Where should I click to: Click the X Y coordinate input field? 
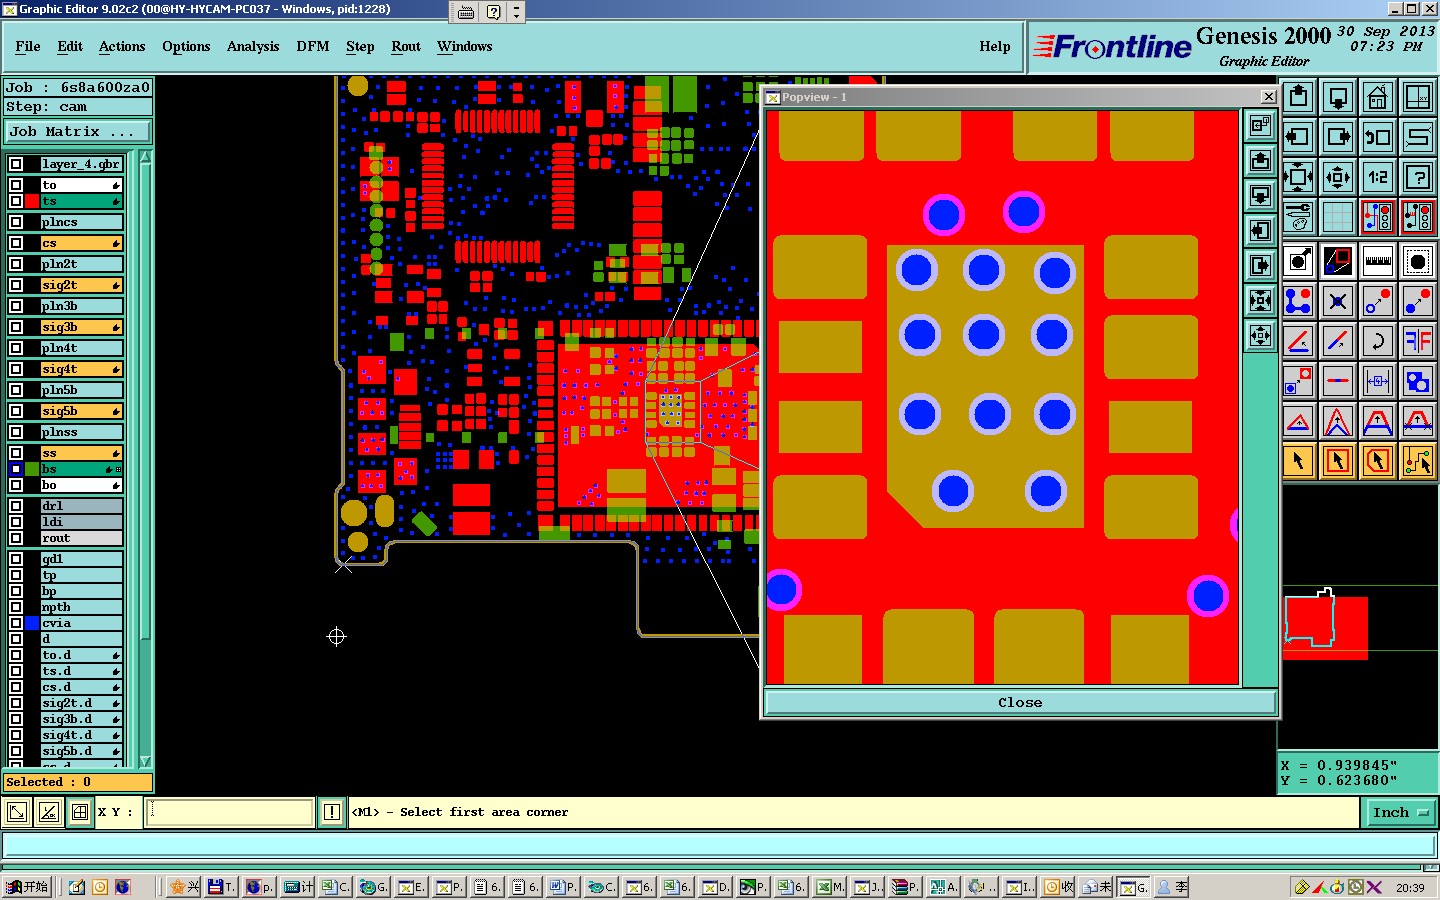[230, 812]
